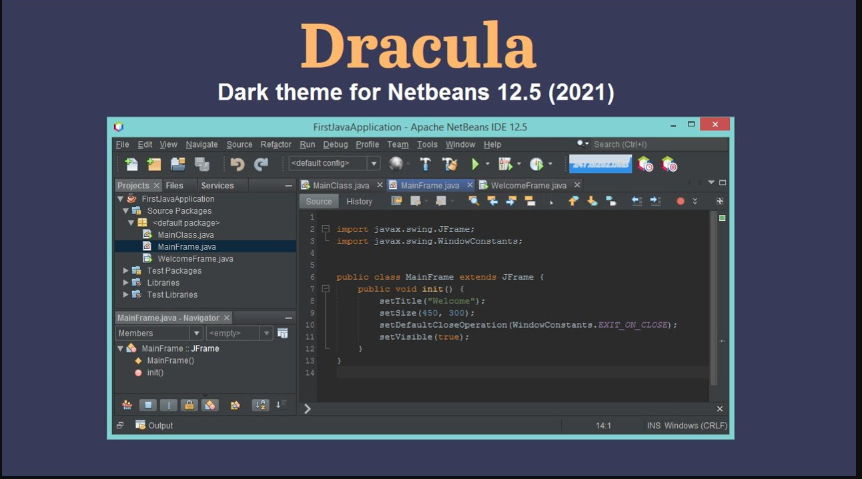Screen dimensions: 862x479
Task: Click the last NetBeans cube icon in toolbar
Action: (669, 164)
